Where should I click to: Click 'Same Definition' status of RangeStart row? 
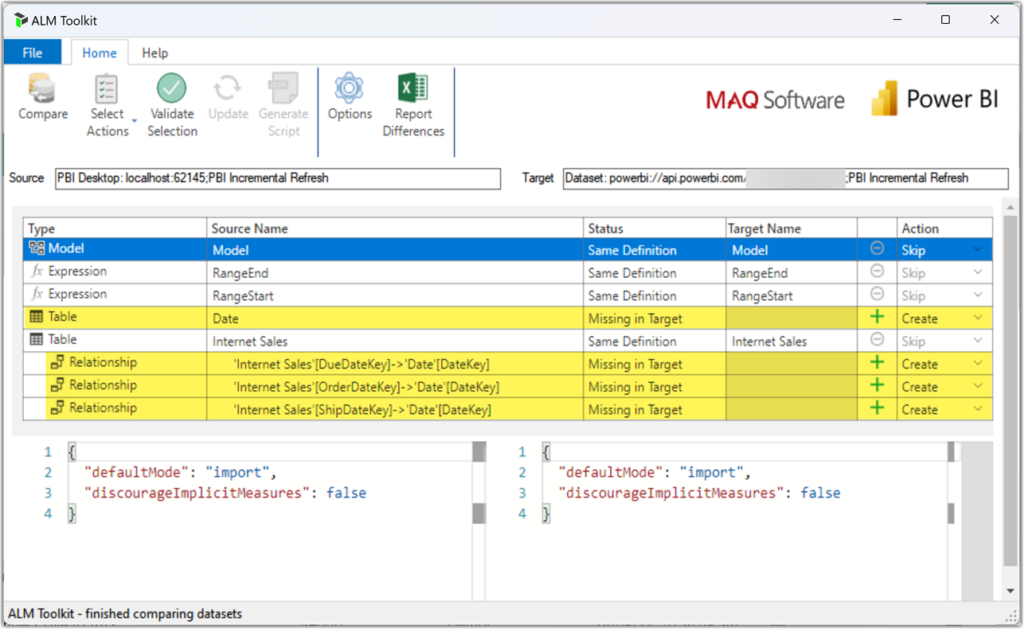pos(632,296)
